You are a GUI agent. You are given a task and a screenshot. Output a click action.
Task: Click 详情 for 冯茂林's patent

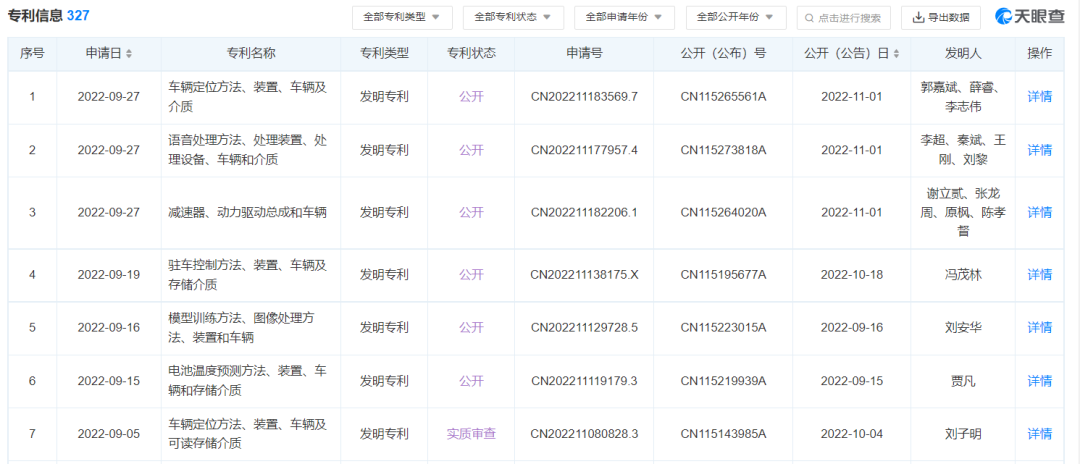pyautogui.click(x=1040, y=274)
